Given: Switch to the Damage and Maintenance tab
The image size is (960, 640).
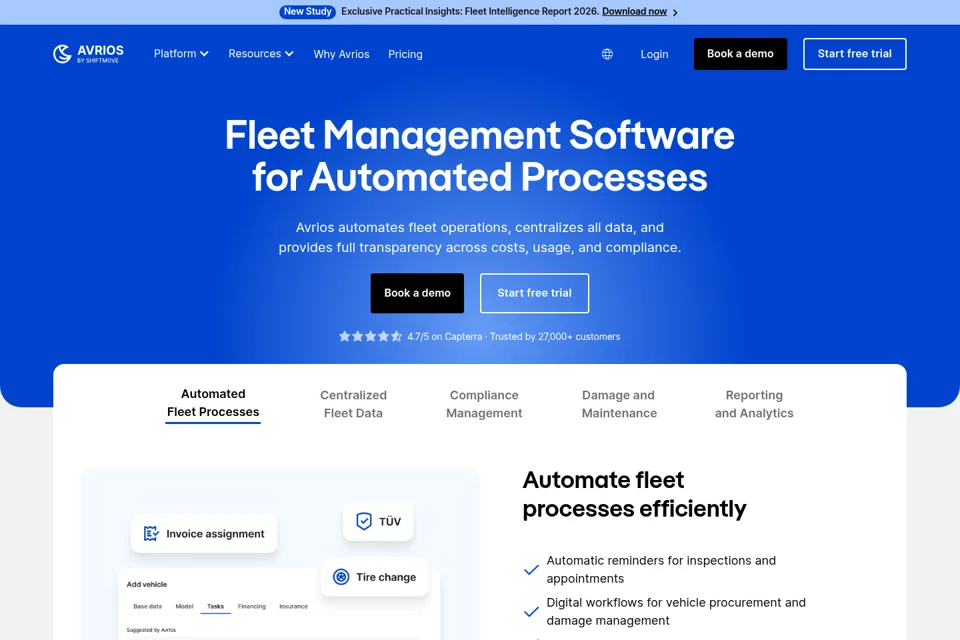Looking at the screenshot, I should click(x=619, y=404).
